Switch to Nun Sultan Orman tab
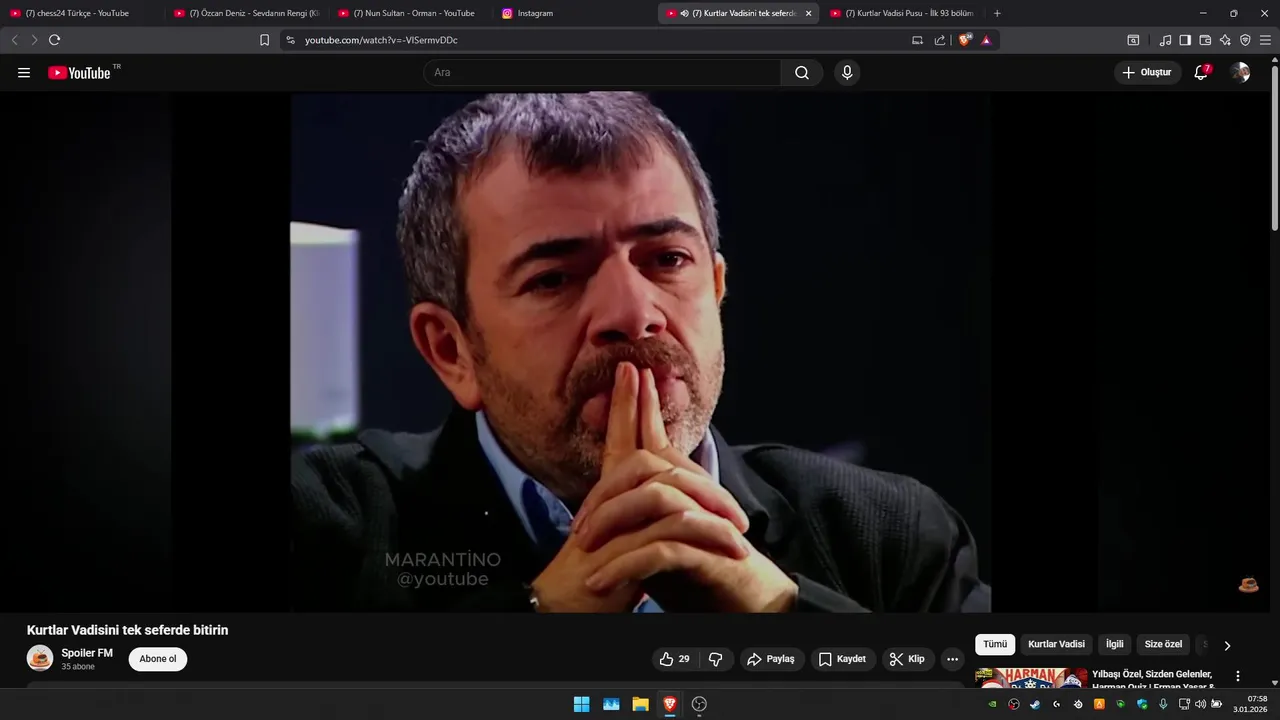This screenshot has height=720, width=1280. point(410,13)
